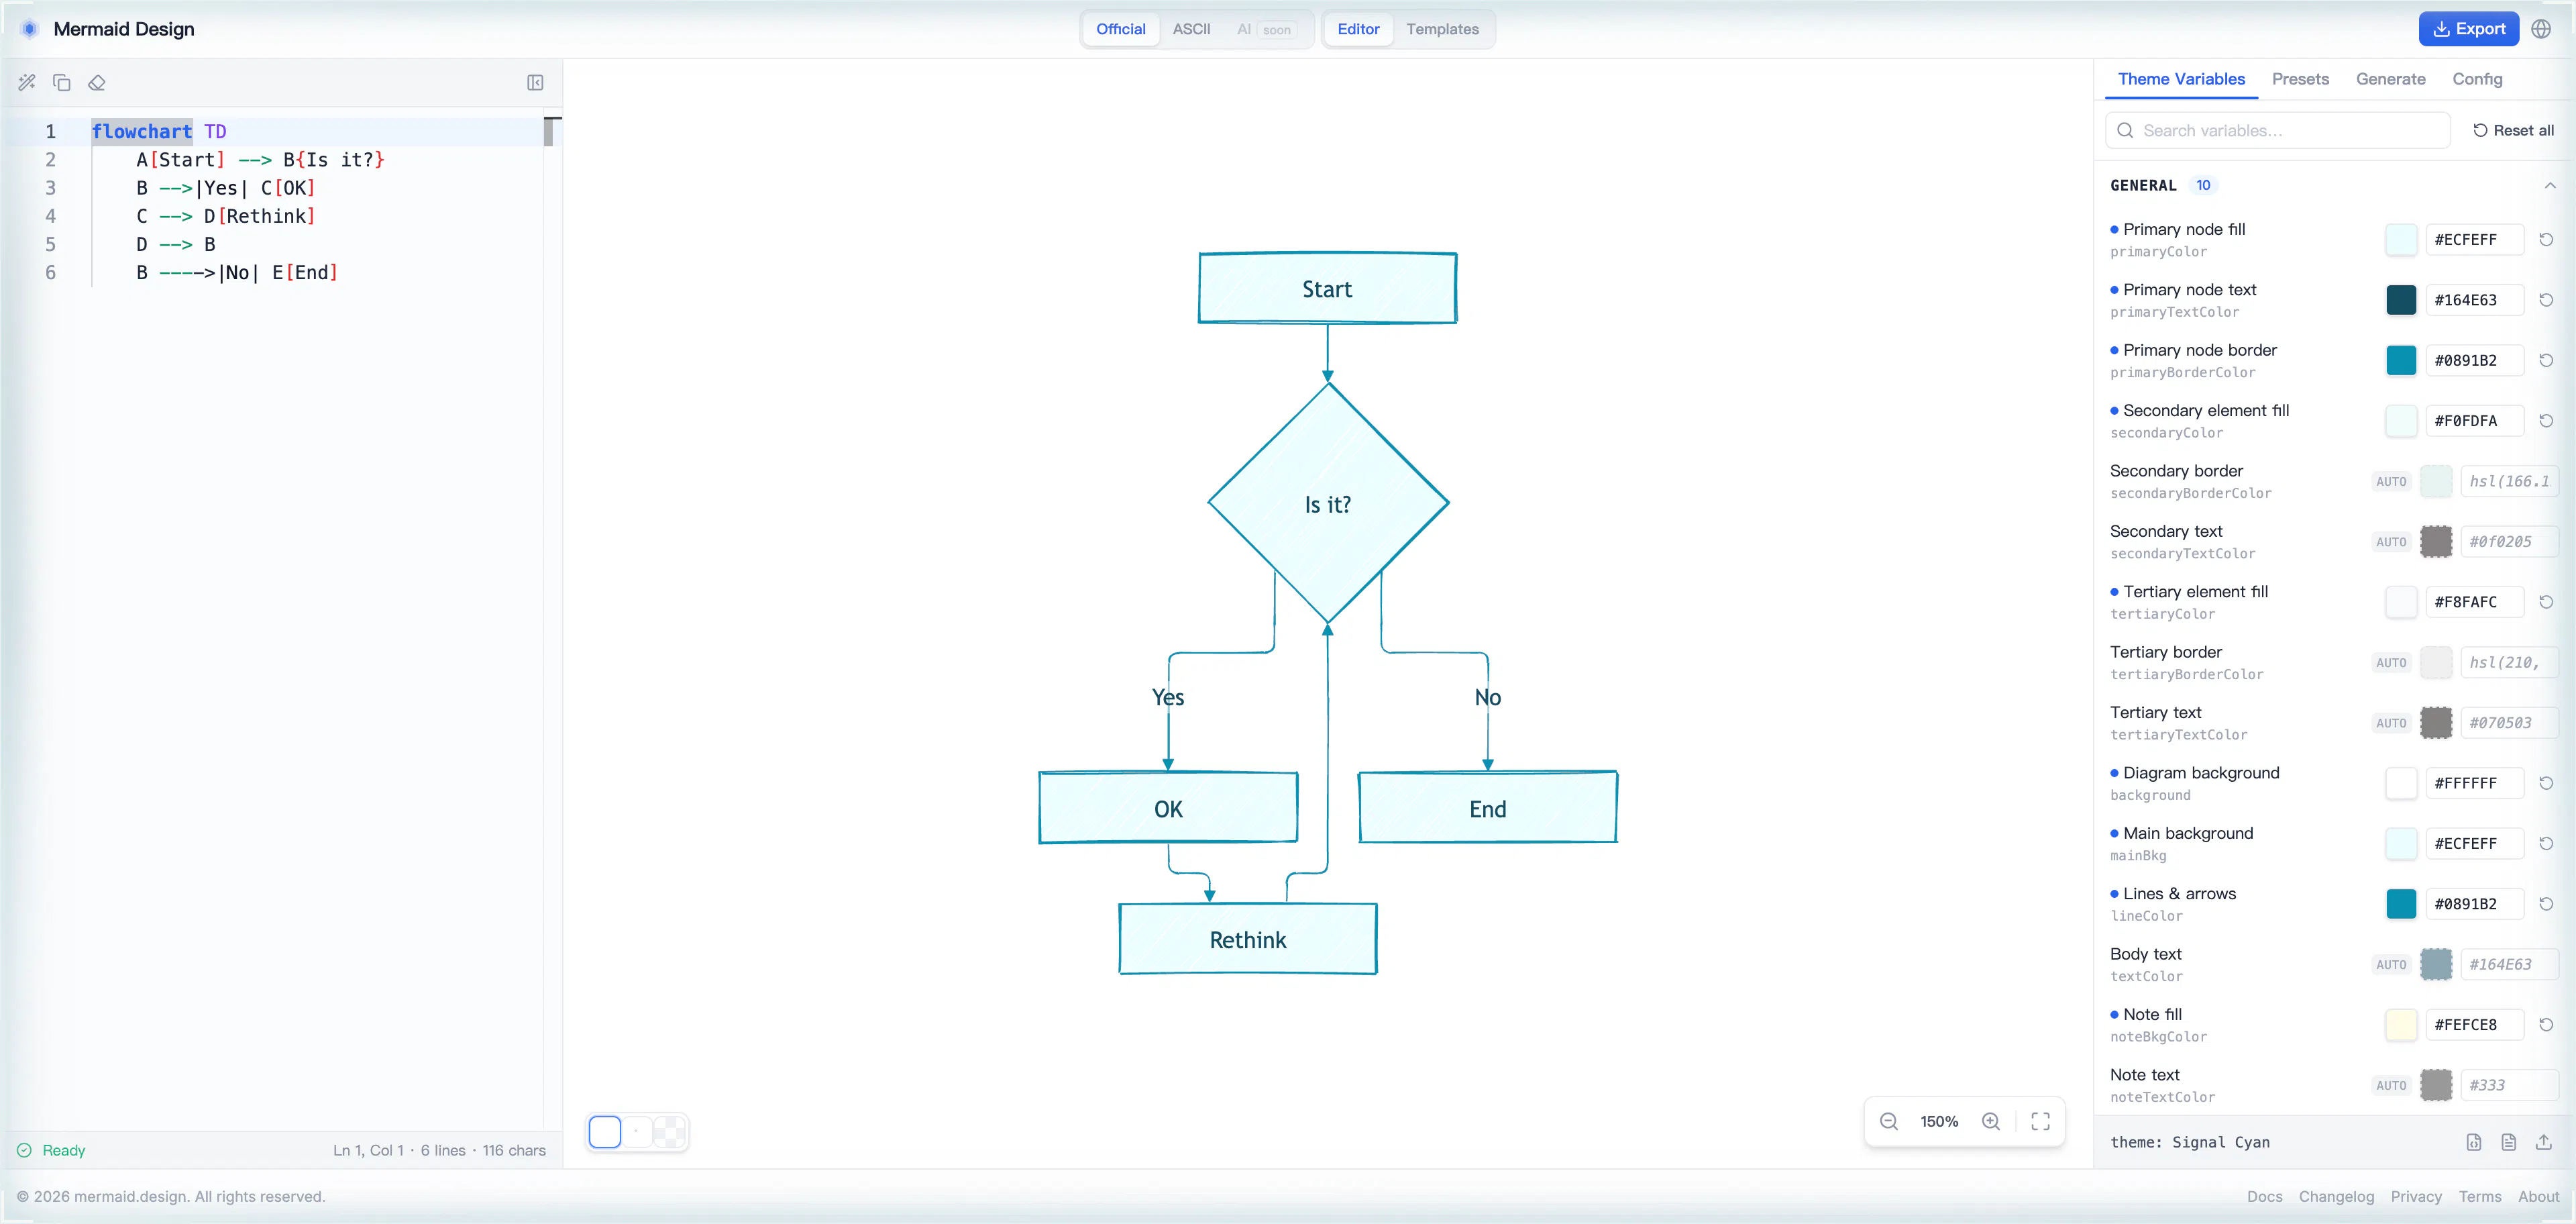Reset Note fill color
Screen dimensions: 2576x1224
[2546, 1025]
